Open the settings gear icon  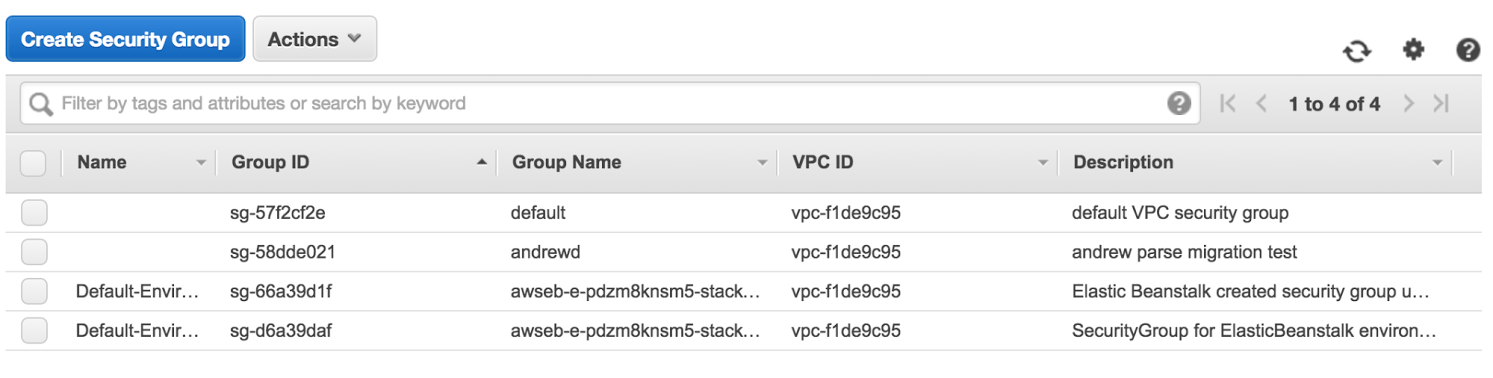point(1413,49)
